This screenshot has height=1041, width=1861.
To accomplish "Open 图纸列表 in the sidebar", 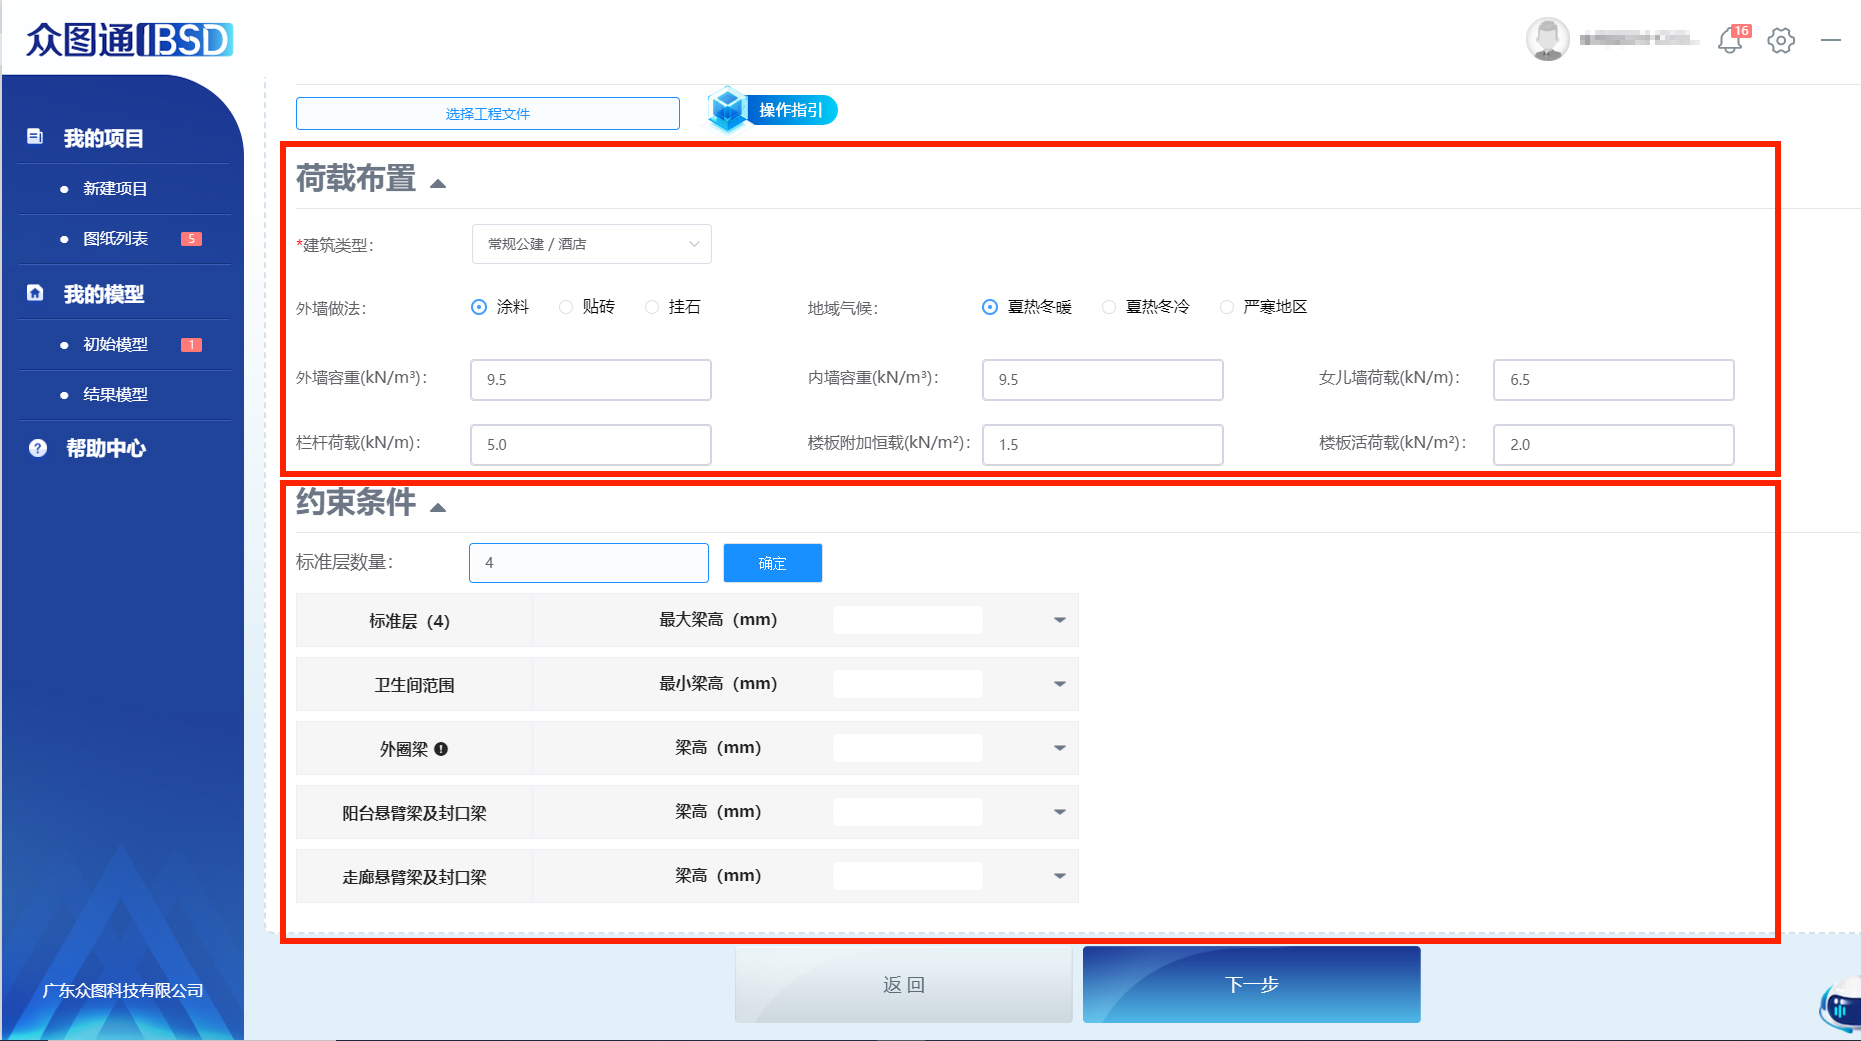I will (x=115, y=239).
